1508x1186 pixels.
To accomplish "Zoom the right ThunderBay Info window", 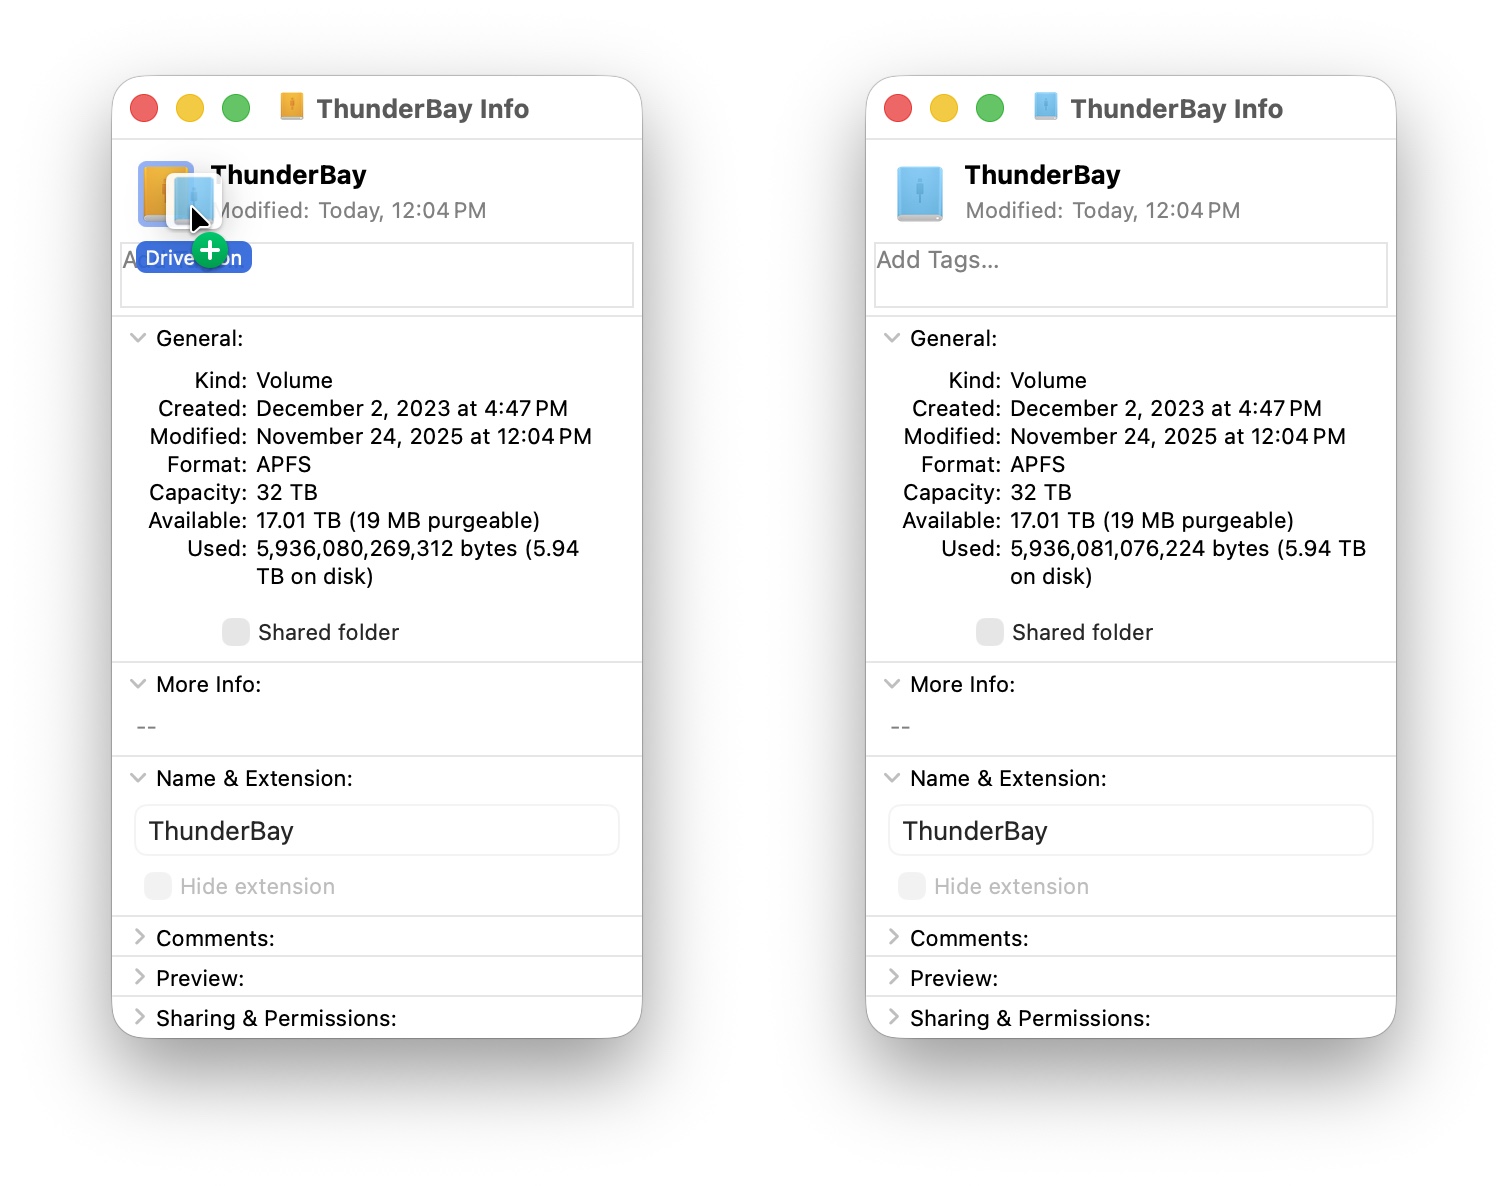I will click(x=990, y=108).
